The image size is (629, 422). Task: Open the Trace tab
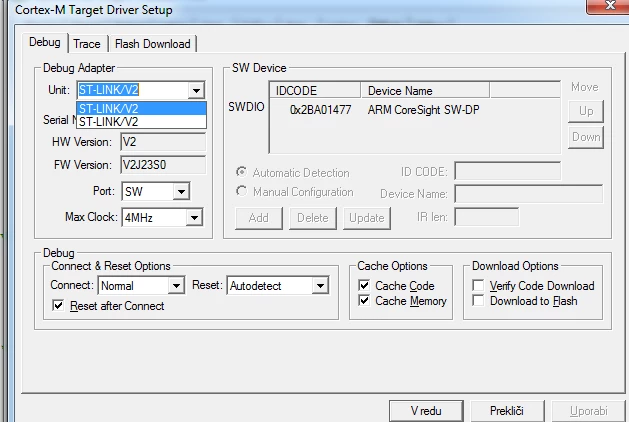pyautogui.click(x=87, y=44)
